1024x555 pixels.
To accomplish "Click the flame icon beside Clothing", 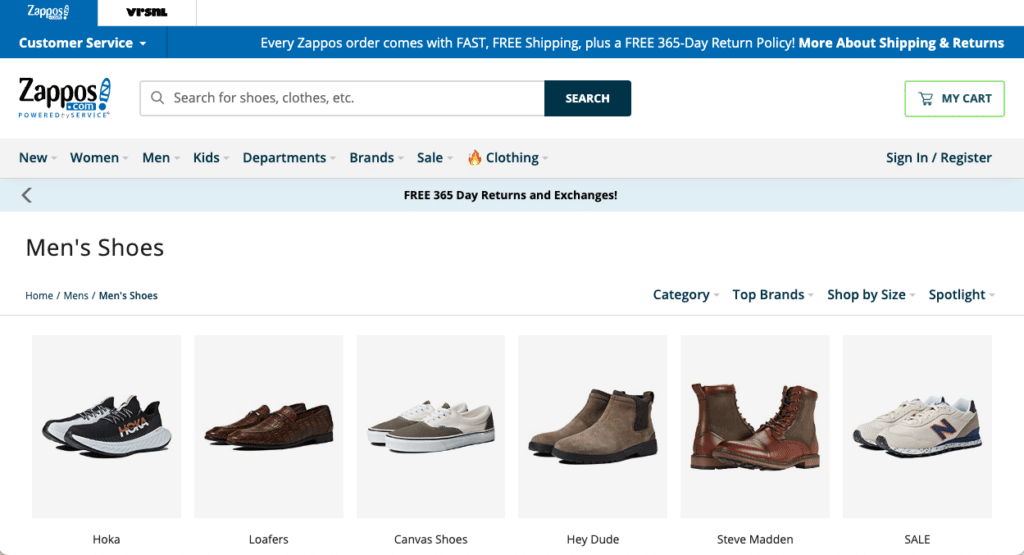I will pos(475,157).
